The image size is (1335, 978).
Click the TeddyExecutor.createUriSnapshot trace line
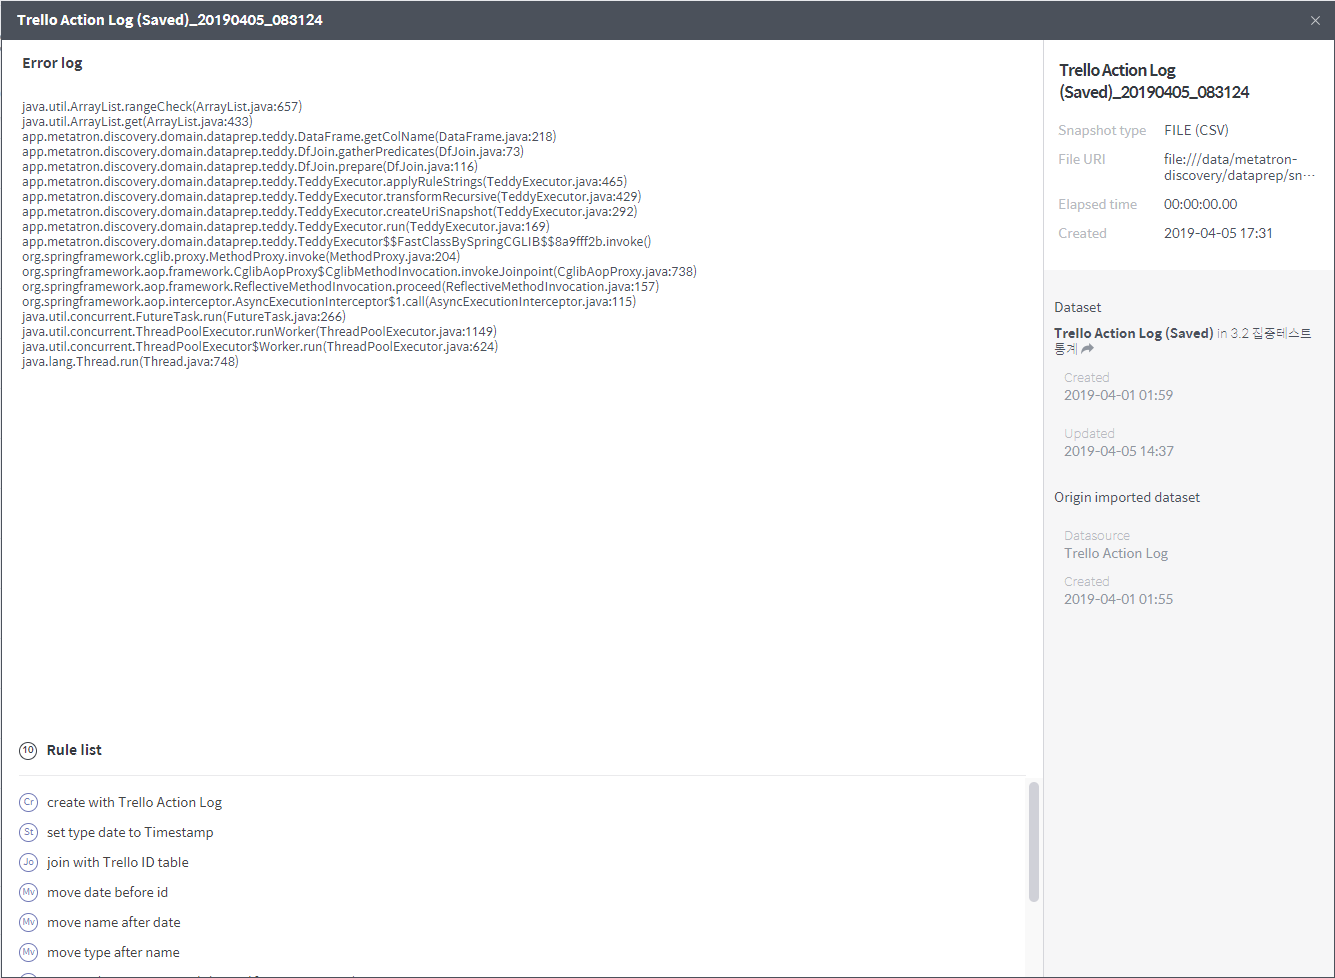click(330, 212)
